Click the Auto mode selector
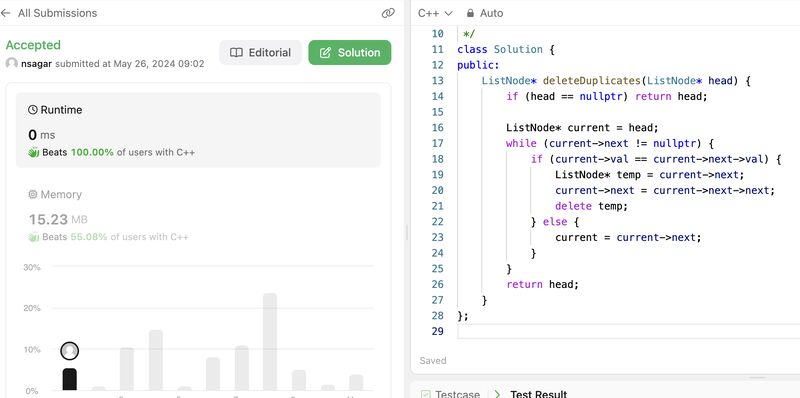 485,13
